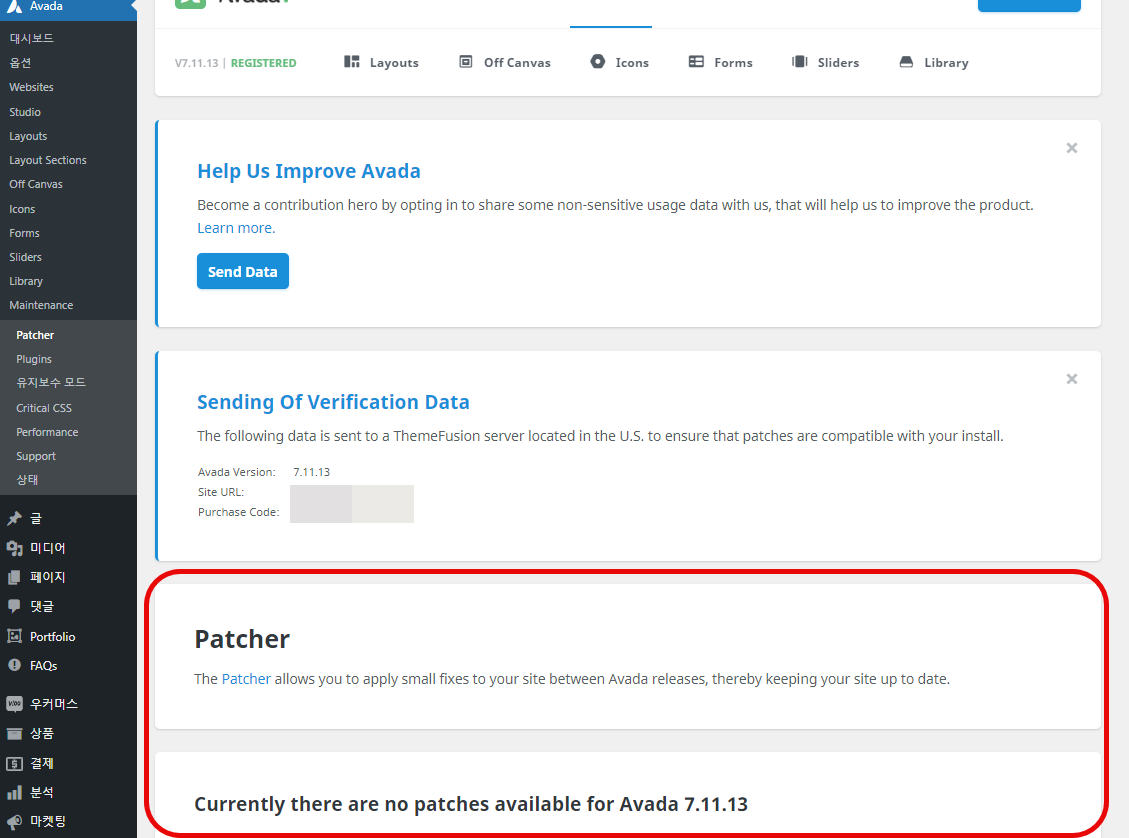Click the FAQs sidebar icon
The image size is (1129, 838).
pos(14,665)
